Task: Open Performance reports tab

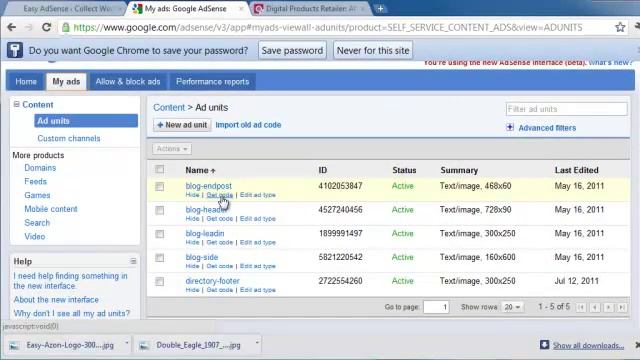Action: click(212, 82)
